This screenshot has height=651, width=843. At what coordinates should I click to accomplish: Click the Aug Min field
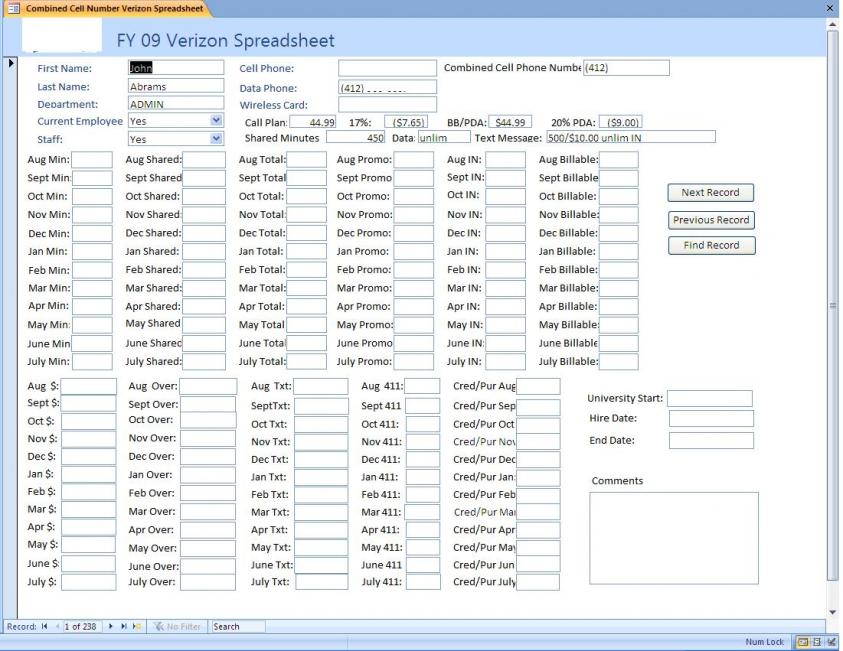click(x=92, y=160)
